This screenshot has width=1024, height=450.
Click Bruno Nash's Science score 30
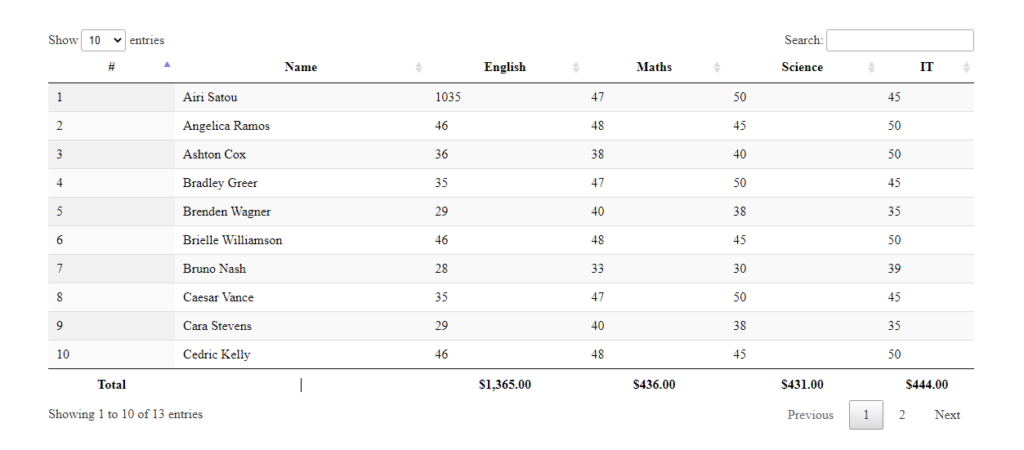pyautogui.click(x=739, y=269)
